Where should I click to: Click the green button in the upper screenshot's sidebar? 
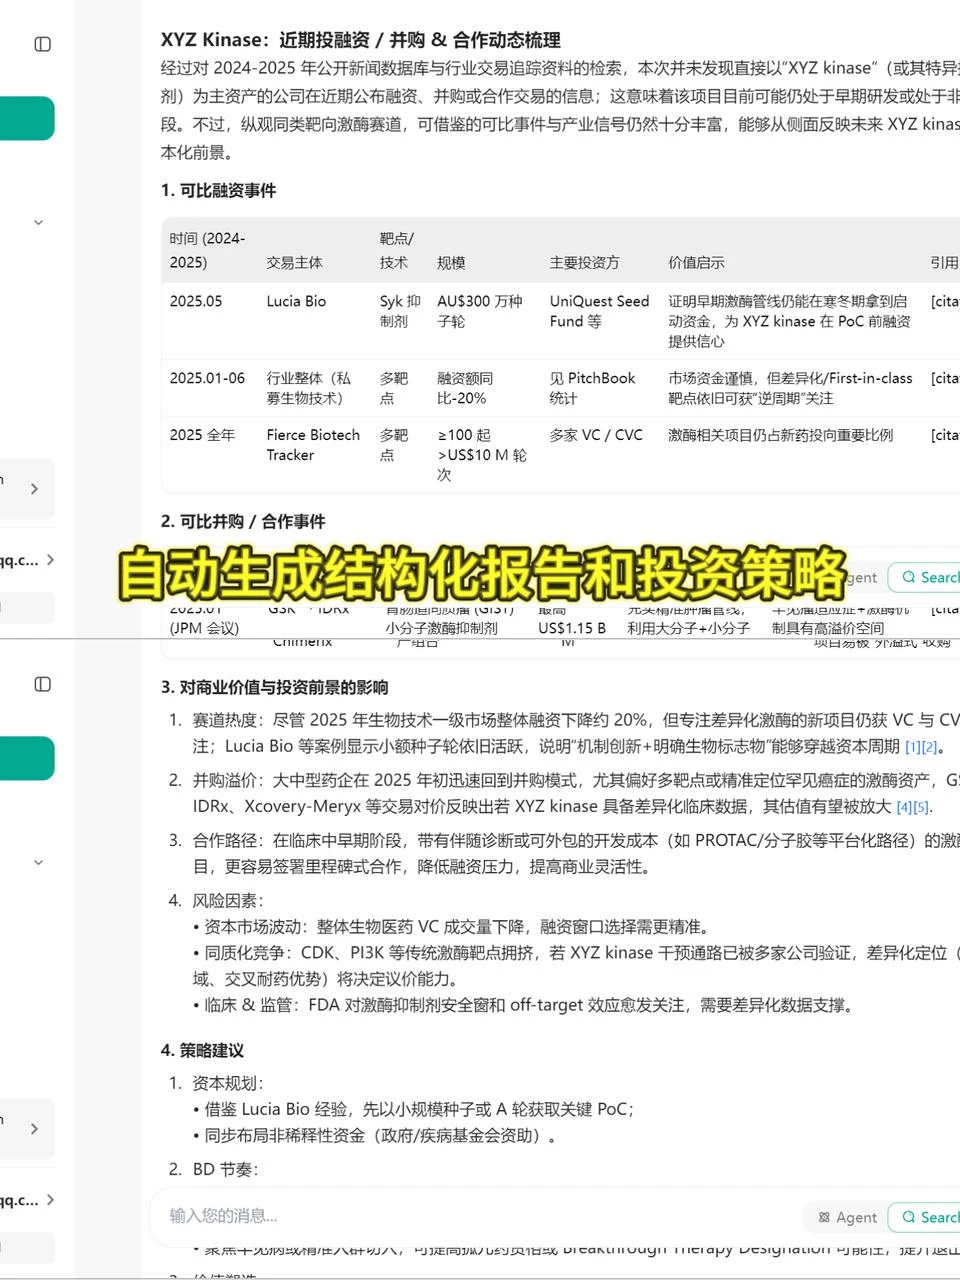tap(27, 118)
